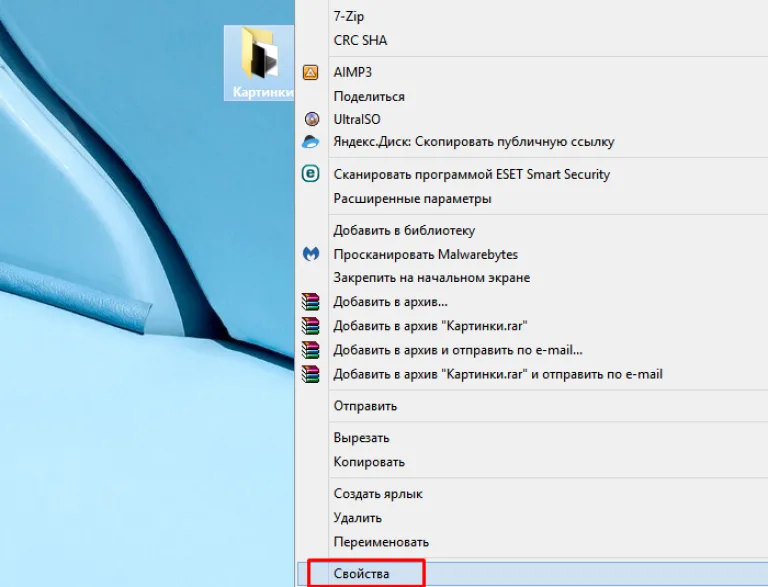Click the orange AIMP3 icon
Viewport: 768px width, 587px height.
tap(311, 73)
